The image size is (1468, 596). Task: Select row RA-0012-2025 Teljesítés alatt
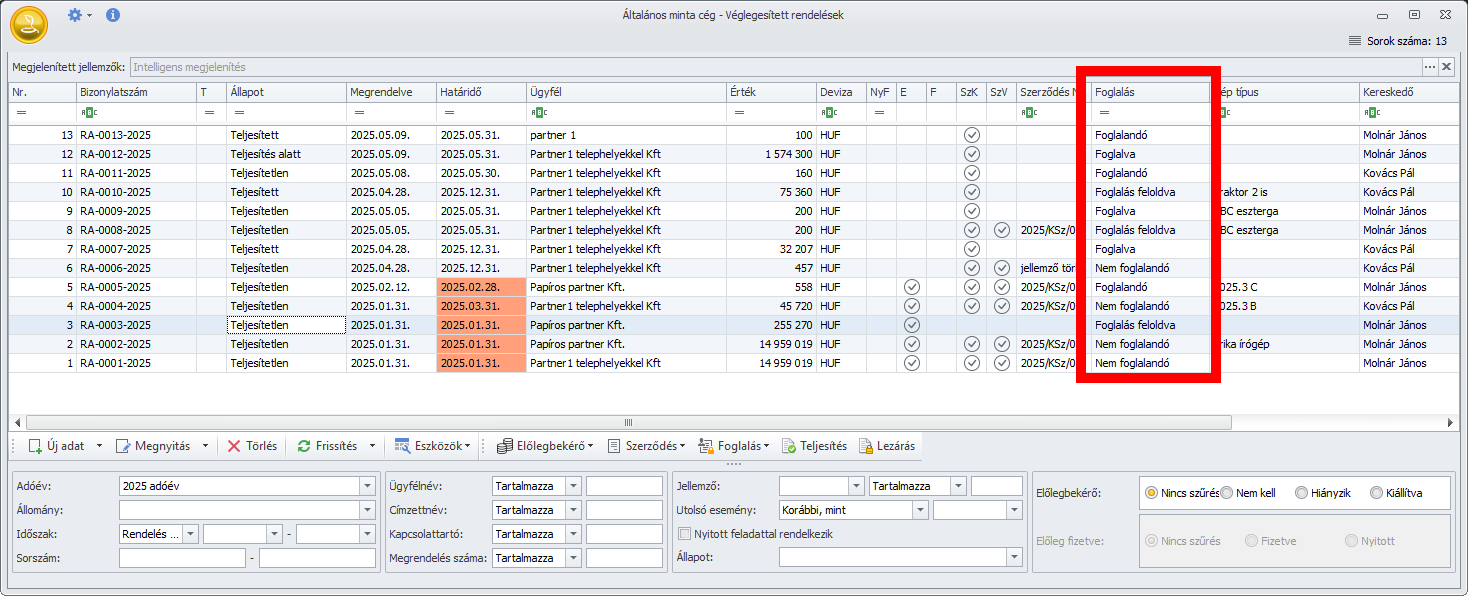coord(733,154)
